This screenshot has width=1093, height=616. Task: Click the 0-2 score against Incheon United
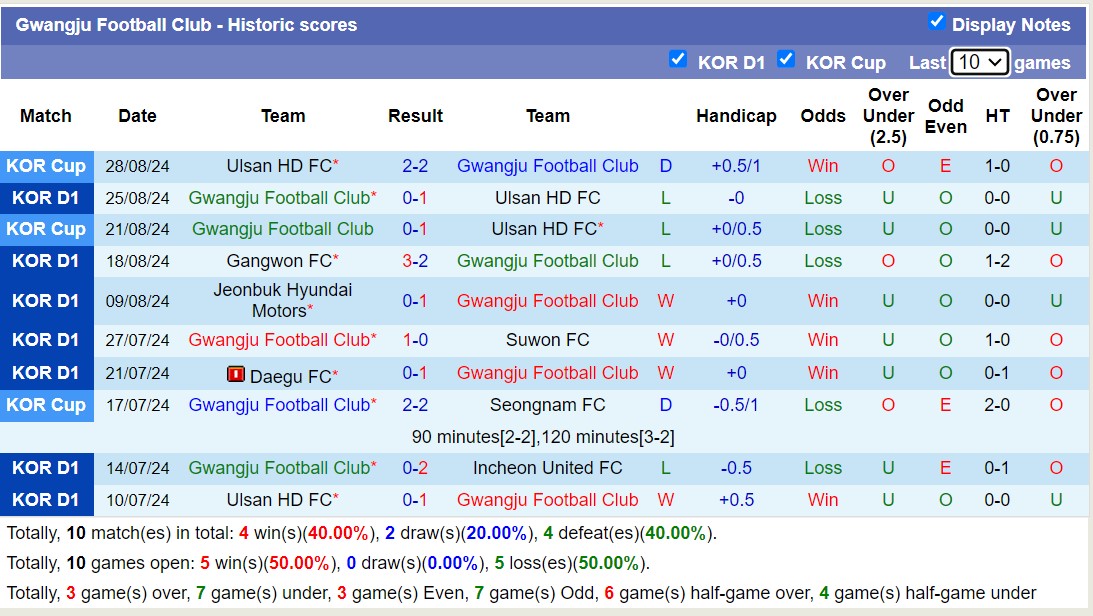click(x=415, y=468)
